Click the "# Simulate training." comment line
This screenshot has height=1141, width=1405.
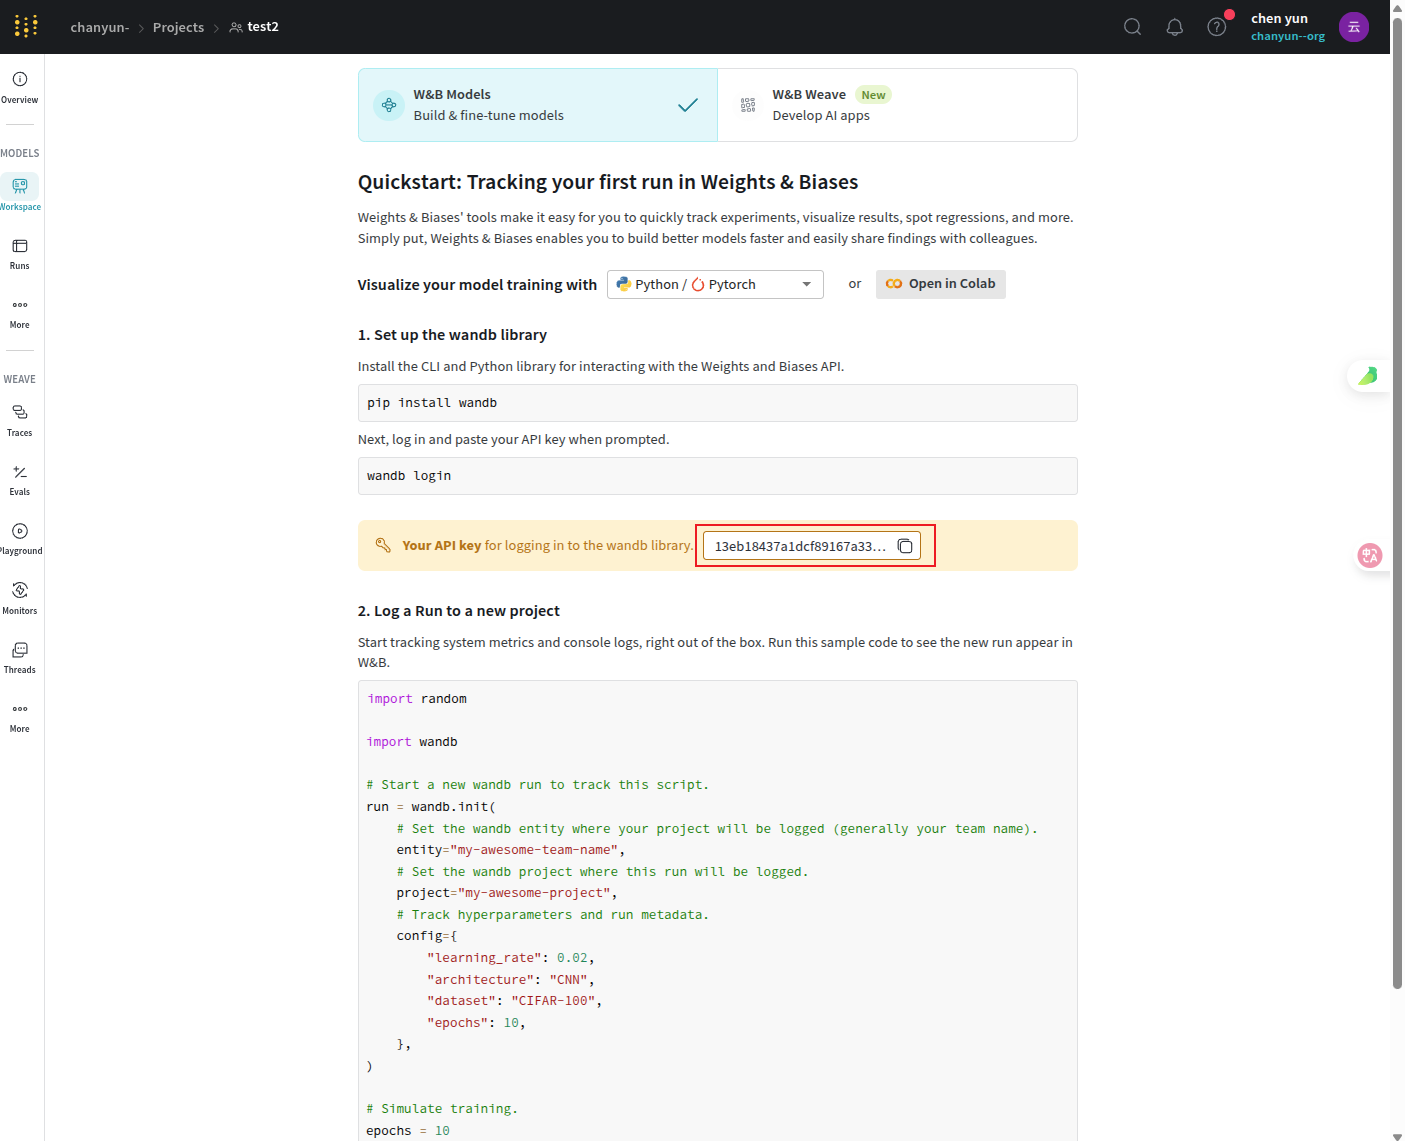[442, 1109]
